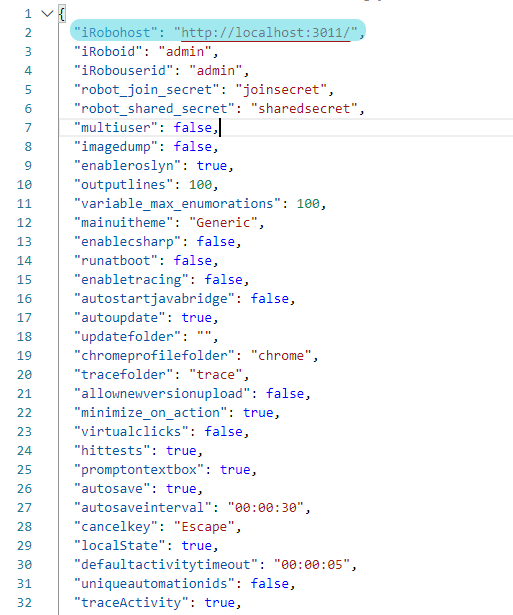Click the 100 value of "outputlines"
This screenshot has width=513, height=615.
click(200, 185)
